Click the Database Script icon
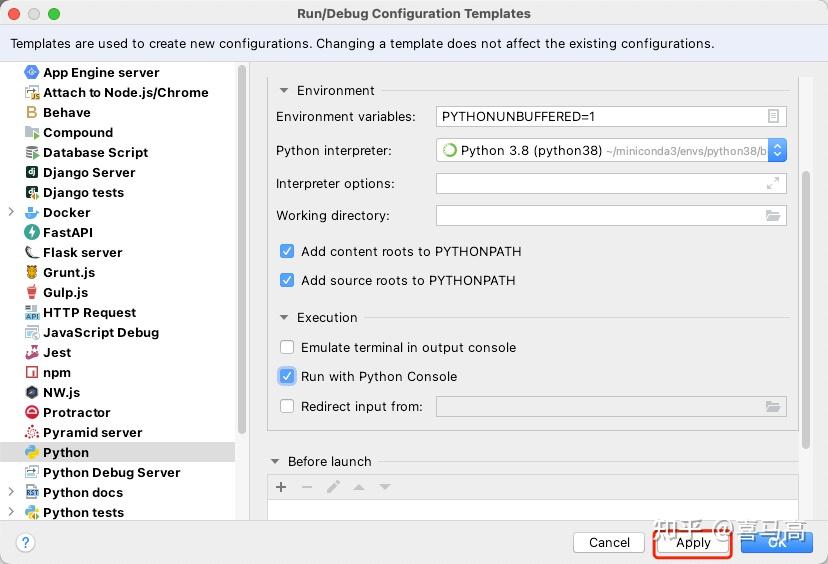The width and height of the screenshot is (828, 564). pyautogui.click(x=32, y=153)
